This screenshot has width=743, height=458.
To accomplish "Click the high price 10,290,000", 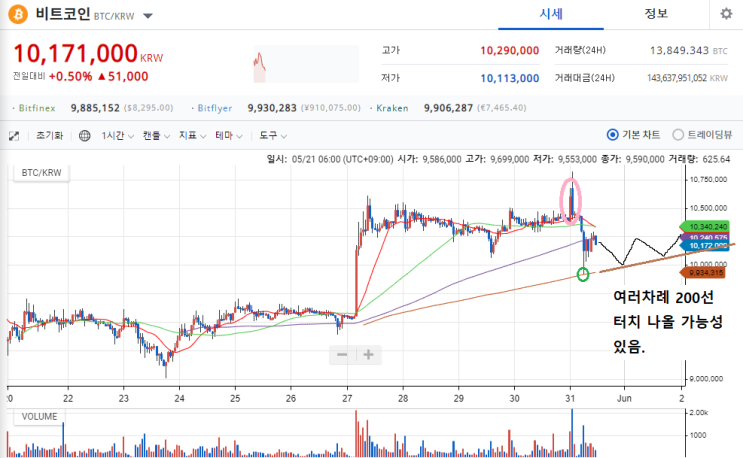I will [x=509, y=51].
